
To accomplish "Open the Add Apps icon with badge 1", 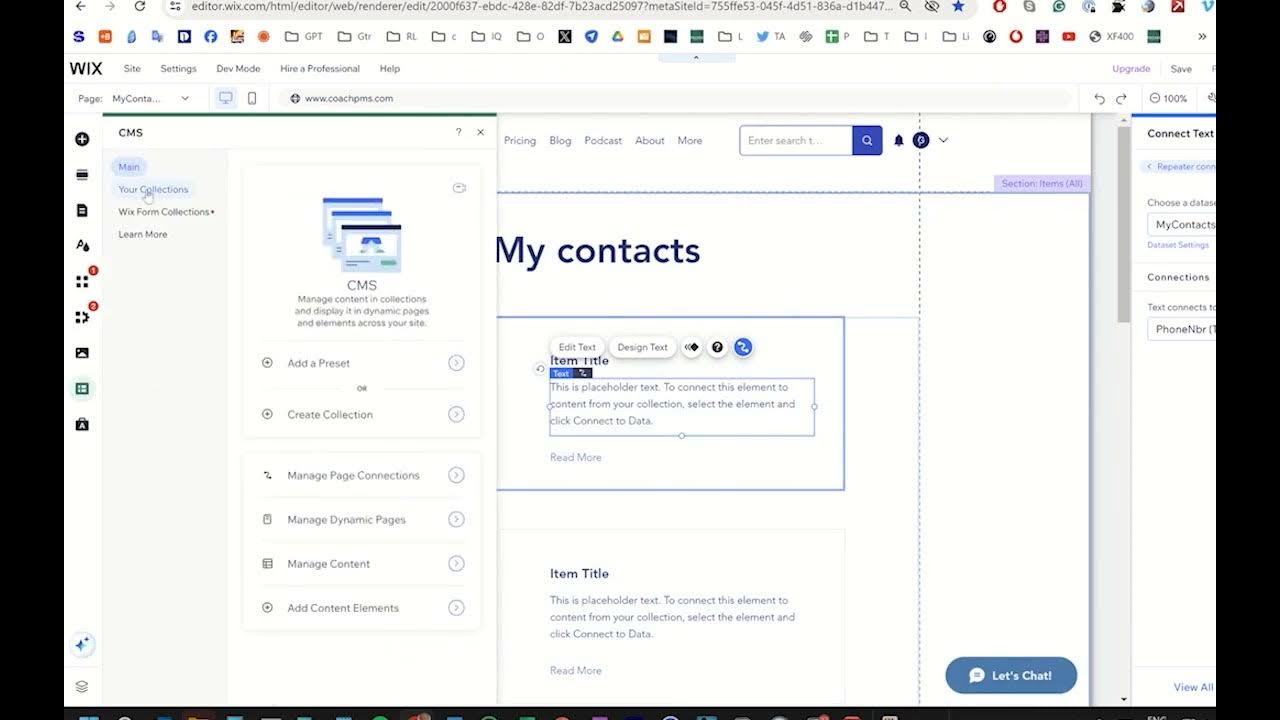I will (83, 281).
